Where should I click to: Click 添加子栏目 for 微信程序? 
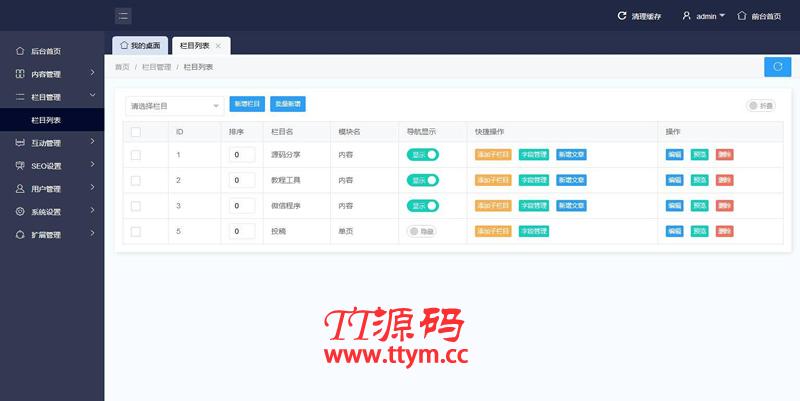pyautogui.click(x=493, y=206)
